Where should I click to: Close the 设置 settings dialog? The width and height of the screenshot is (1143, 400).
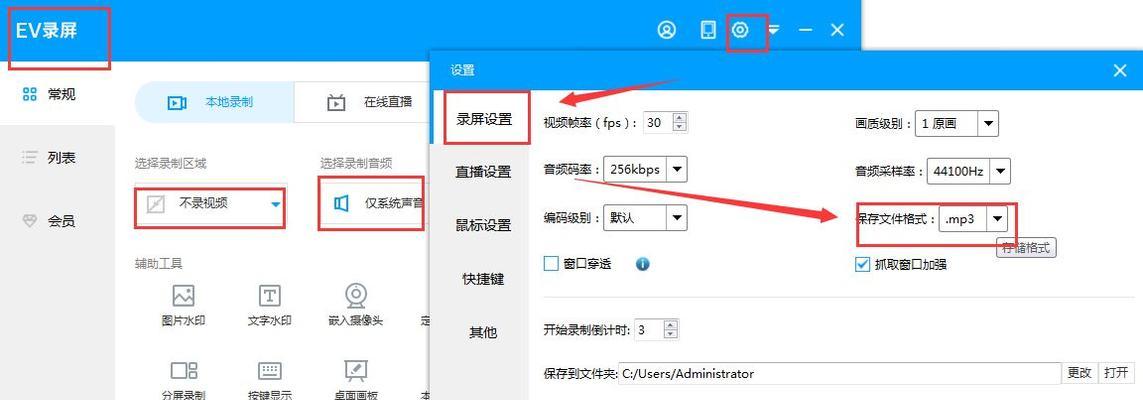[x=1120, y=70]
